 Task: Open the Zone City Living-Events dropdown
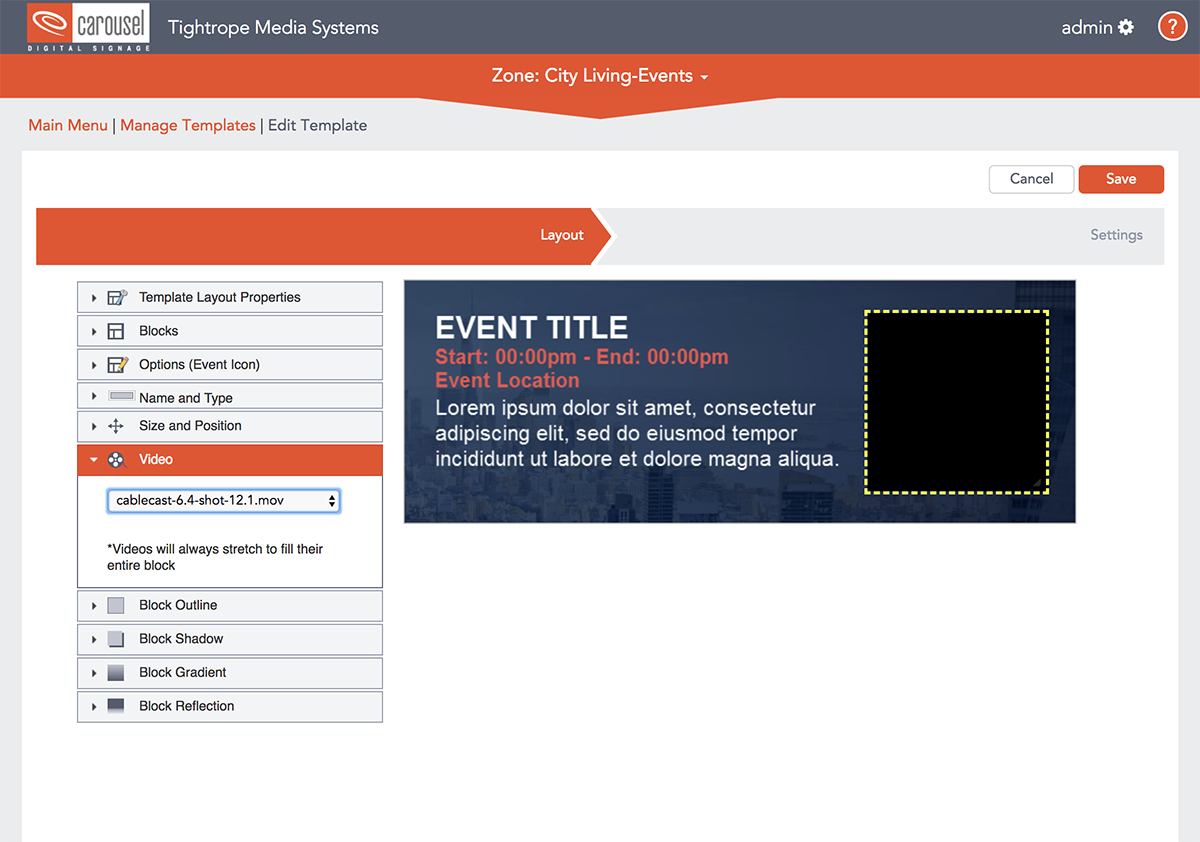pos(600,76)
